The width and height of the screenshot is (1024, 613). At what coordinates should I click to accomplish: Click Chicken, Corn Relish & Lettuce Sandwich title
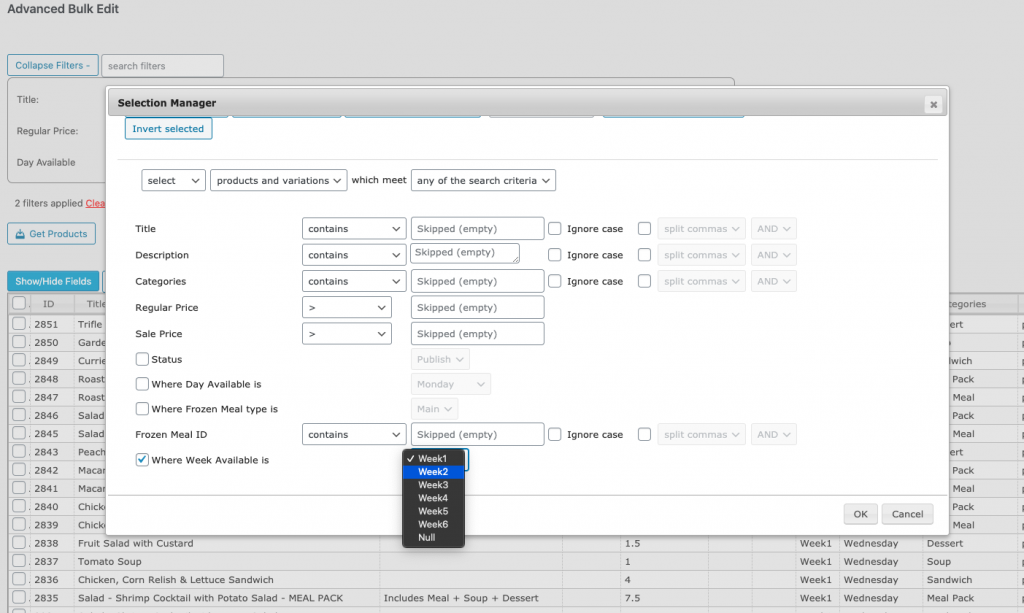click(x=176, y=580)
